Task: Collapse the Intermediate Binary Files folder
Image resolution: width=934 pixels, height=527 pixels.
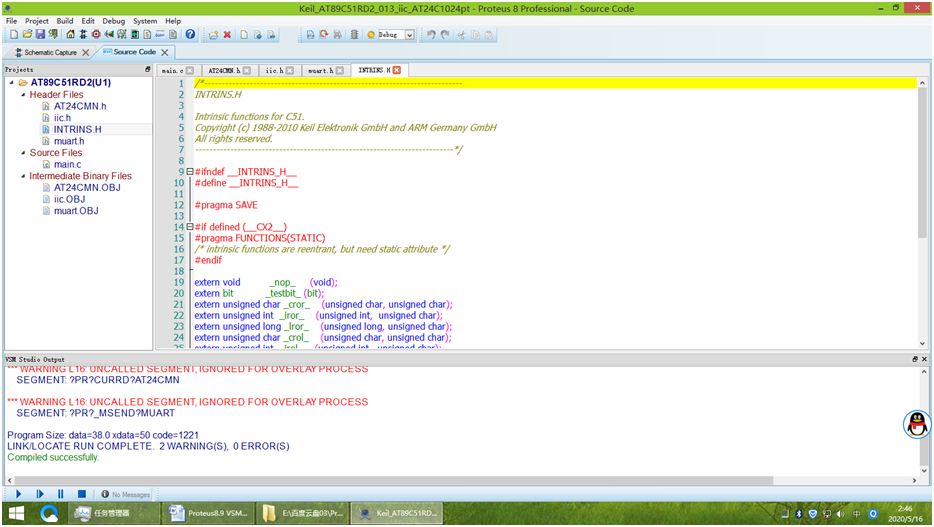Action: tap(23, 176)
